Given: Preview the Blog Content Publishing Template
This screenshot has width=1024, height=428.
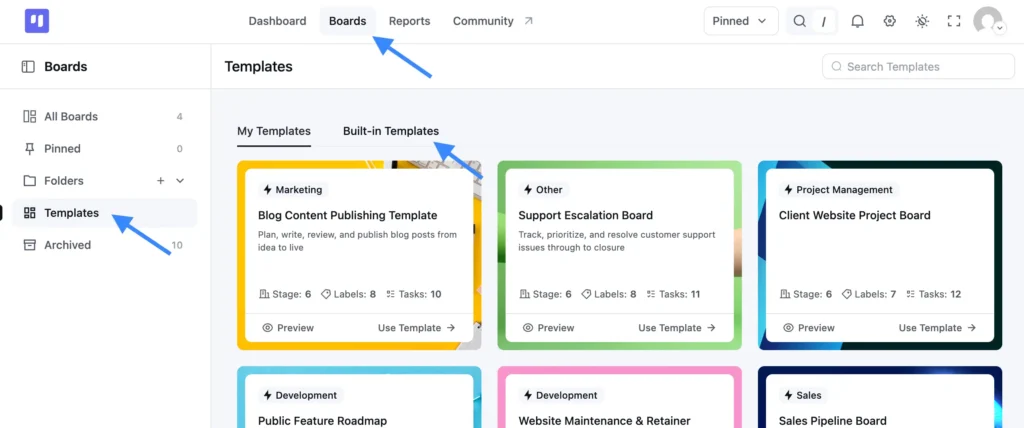Looking at the screenshot, I should pos(288,328).
